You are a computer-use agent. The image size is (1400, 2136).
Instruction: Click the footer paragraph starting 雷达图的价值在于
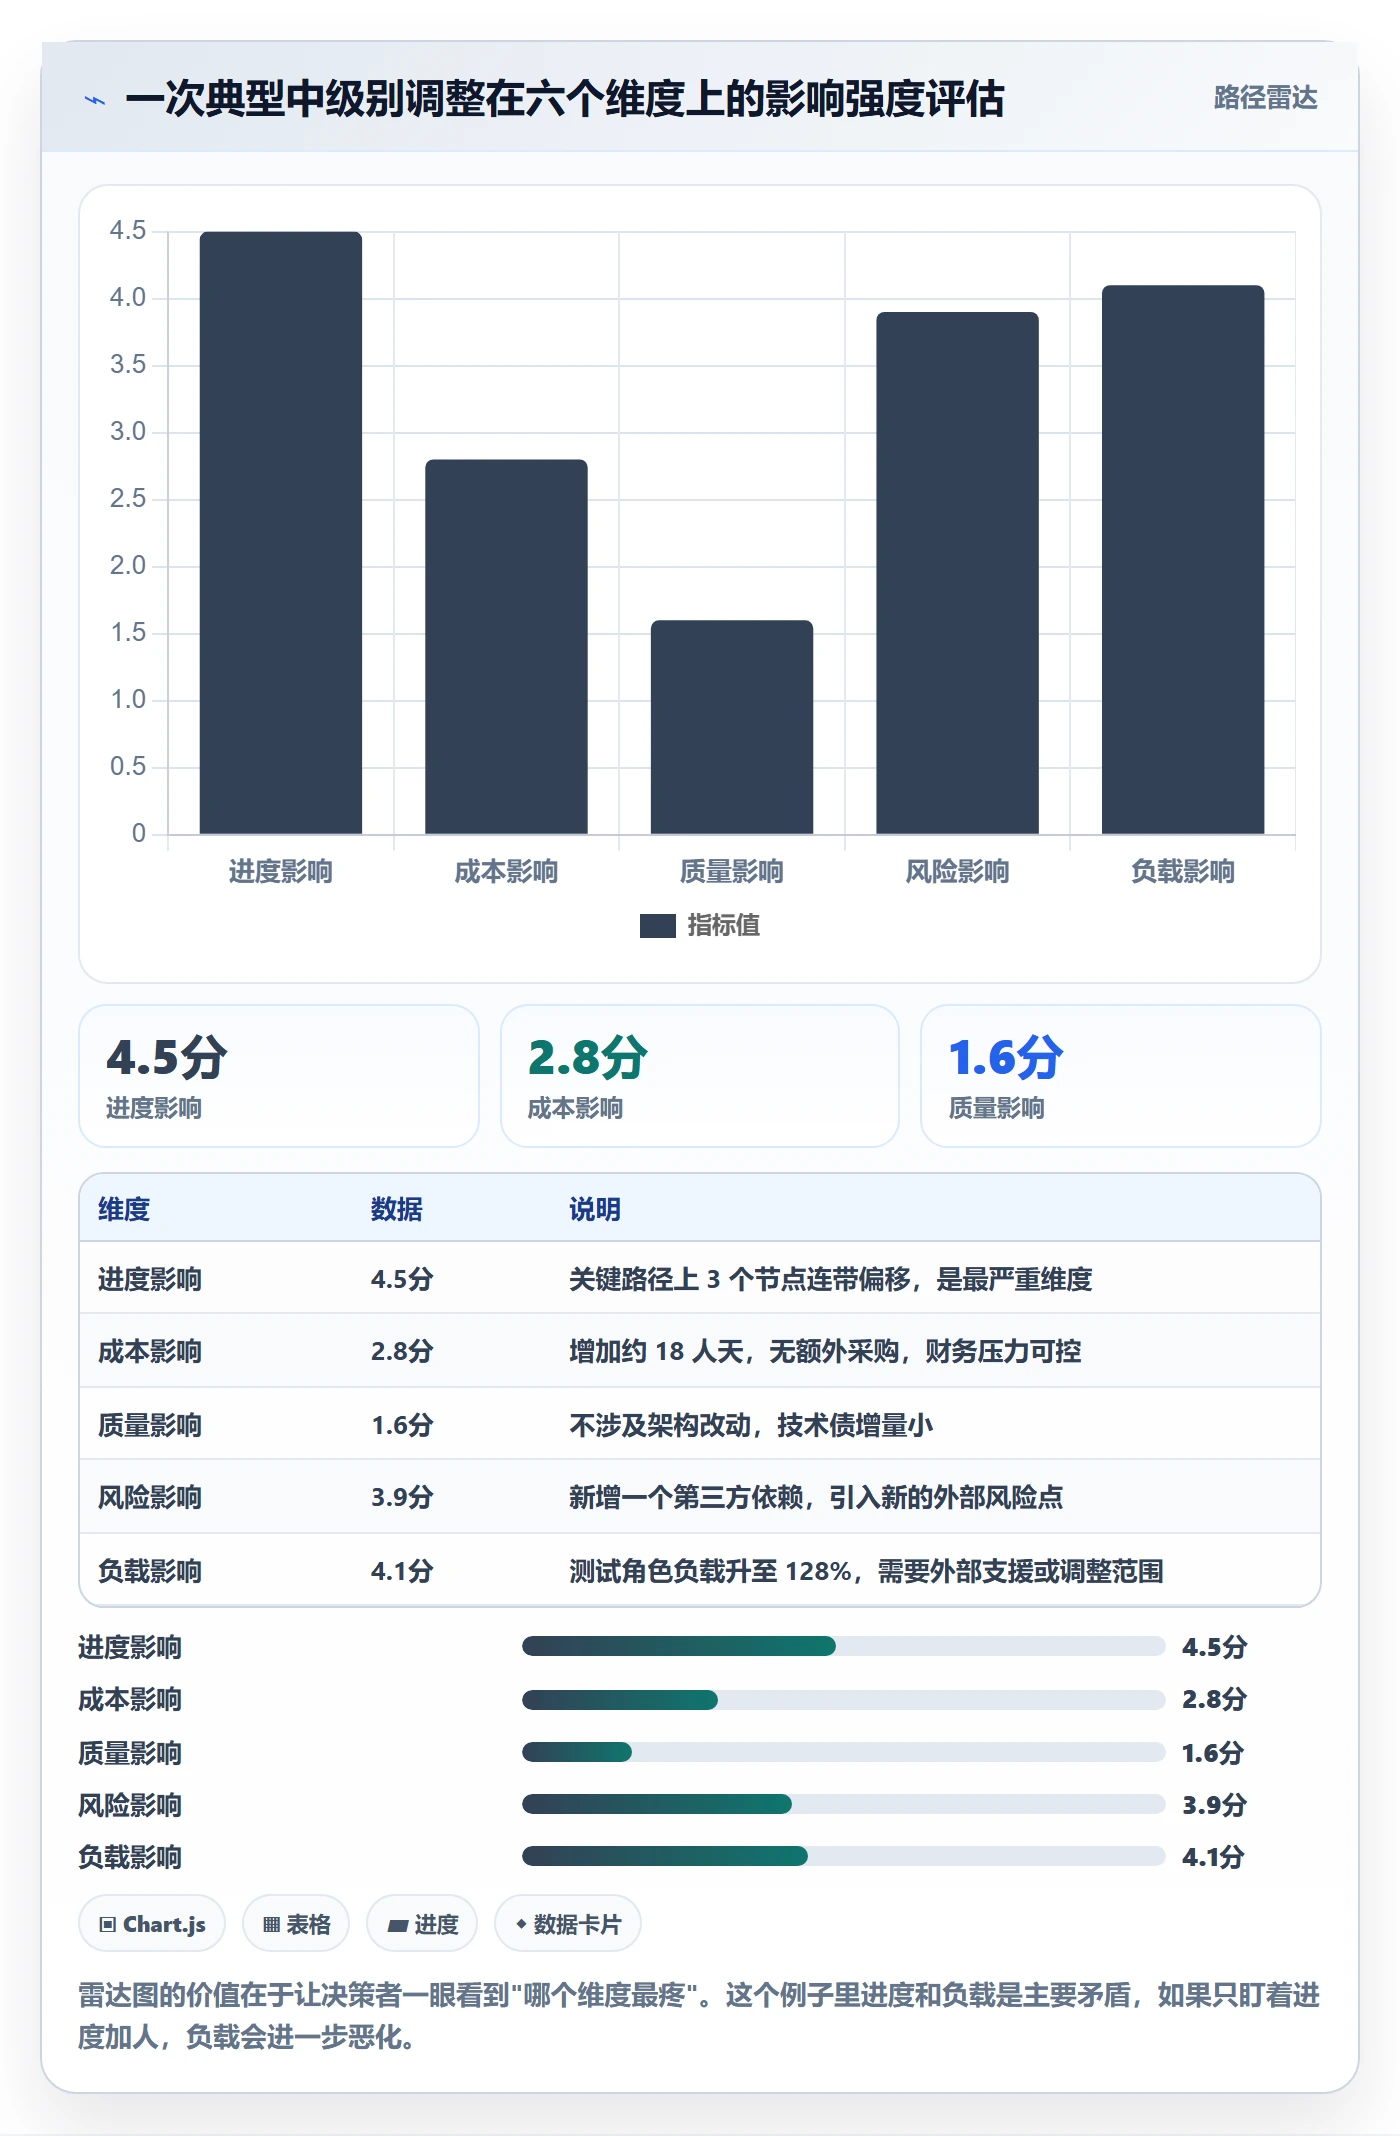pos(699,2015)
